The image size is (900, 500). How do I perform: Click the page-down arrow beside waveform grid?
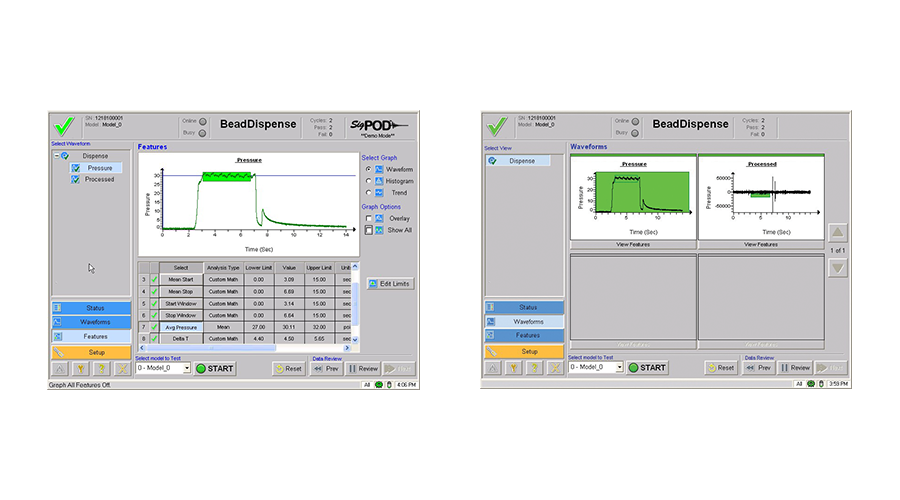(x=838, y=268)
